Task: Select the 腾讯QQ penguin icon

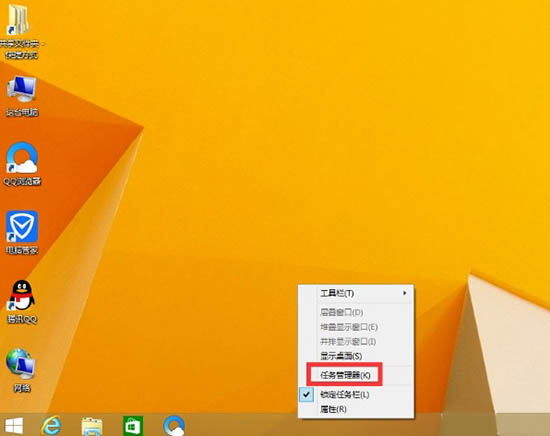Action: [22, 295]
